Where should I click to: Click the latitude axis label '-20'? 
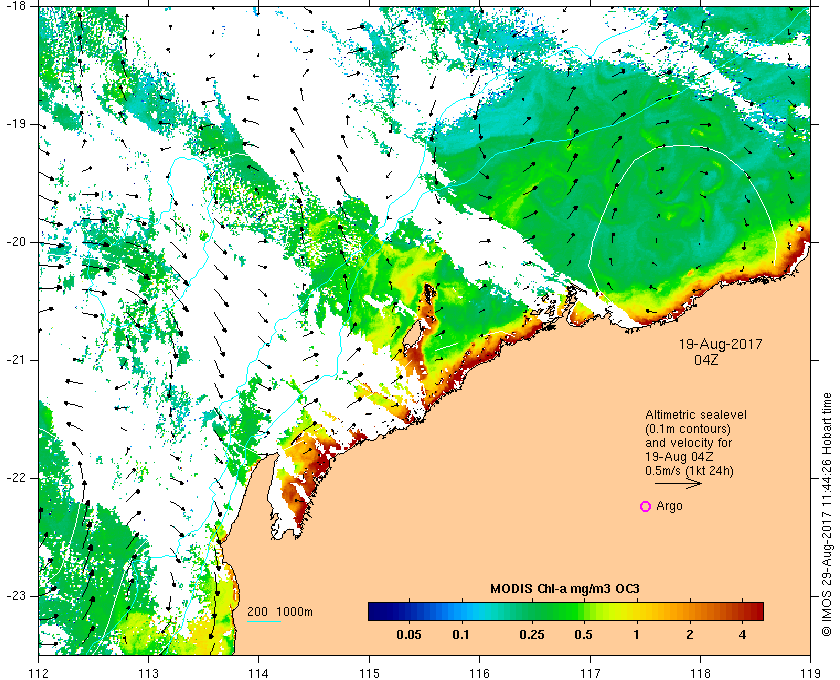[15, 242]
